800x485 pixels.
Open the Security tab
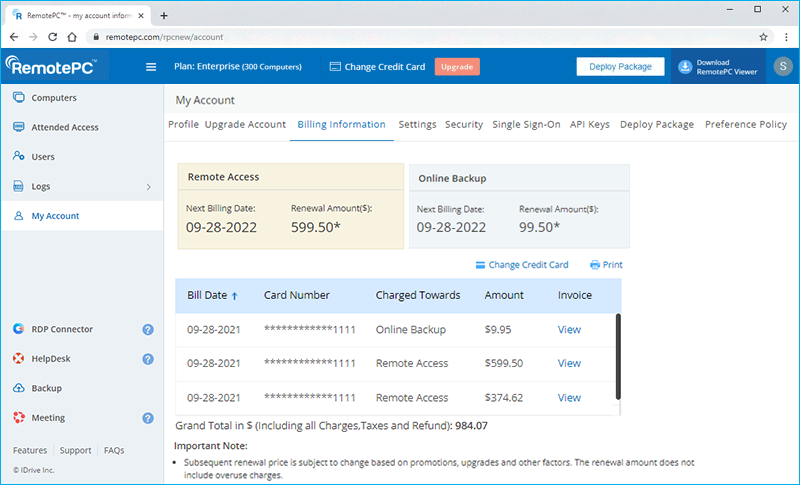464,124
